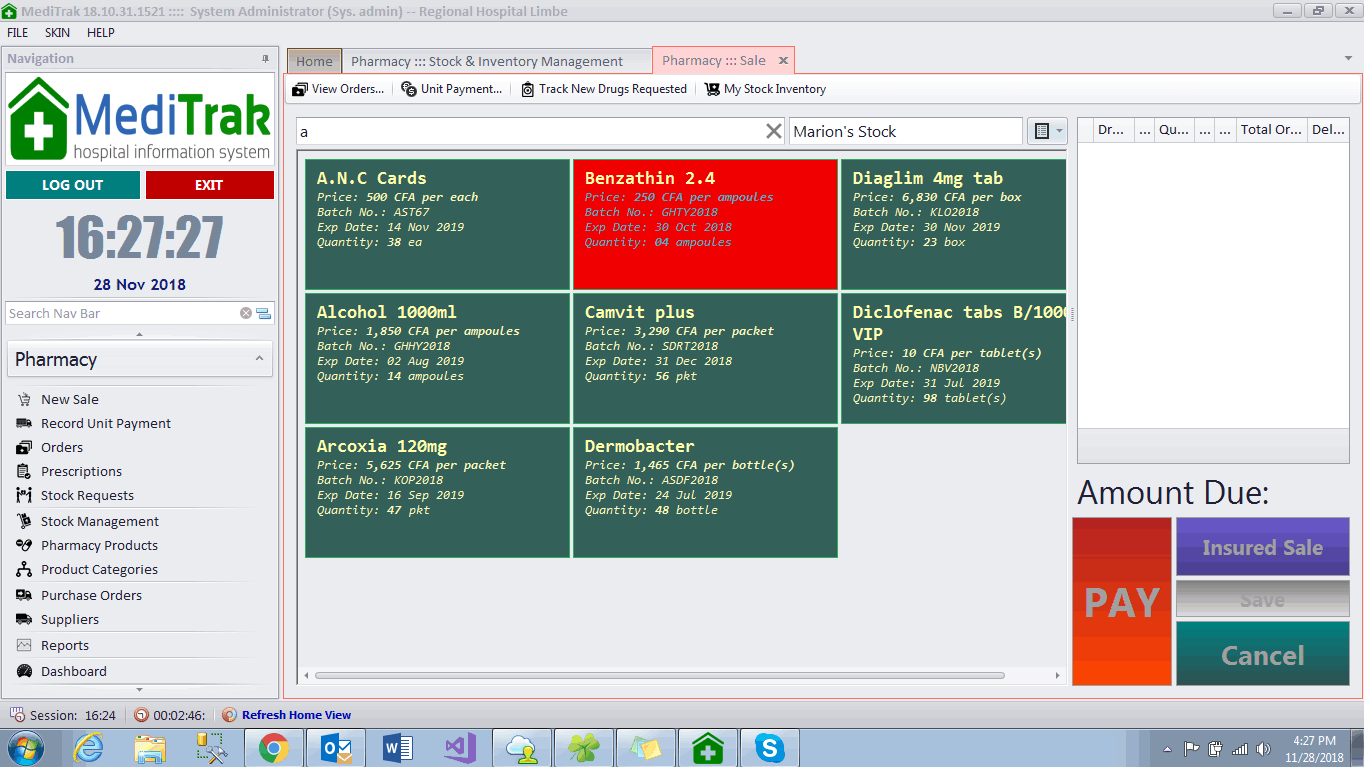
Task: Select the Benzathin 2.4 product tile
Action: pyautogui.click(x=705, y=225)
